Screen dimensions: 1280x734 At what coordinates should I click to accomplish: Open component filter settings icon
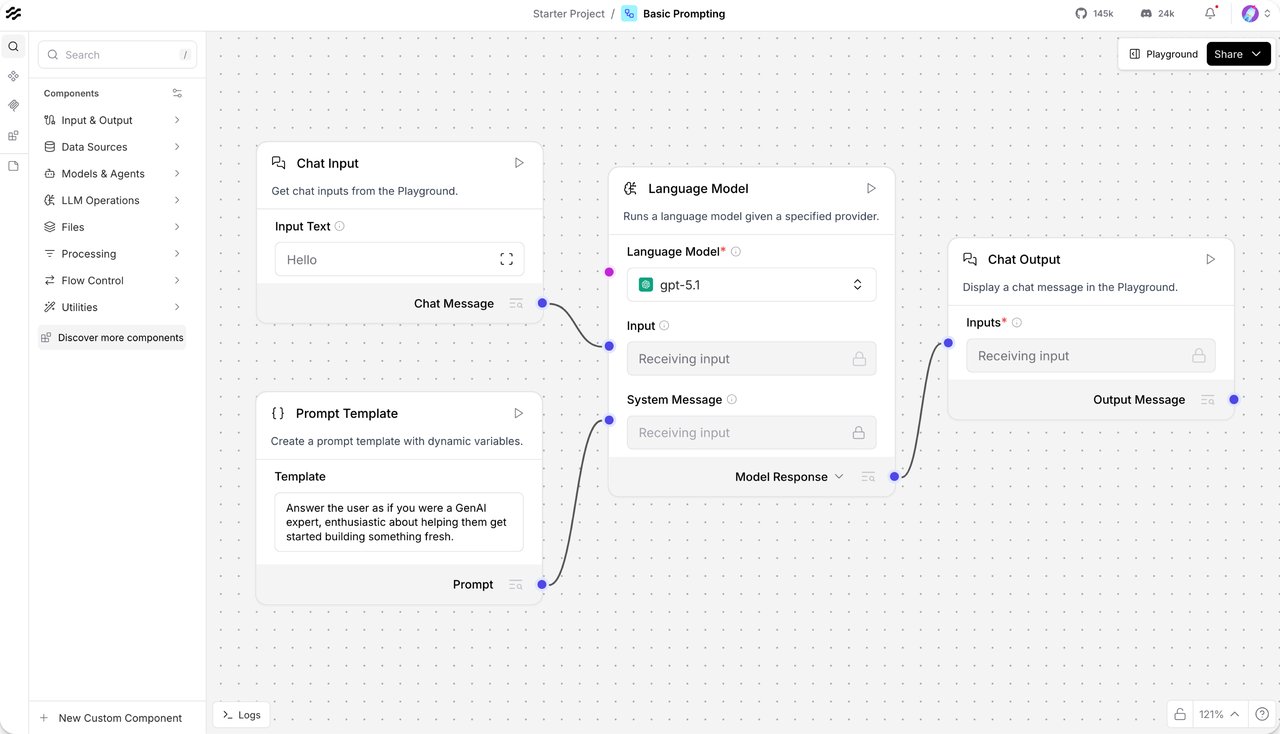tap(177, 93)
